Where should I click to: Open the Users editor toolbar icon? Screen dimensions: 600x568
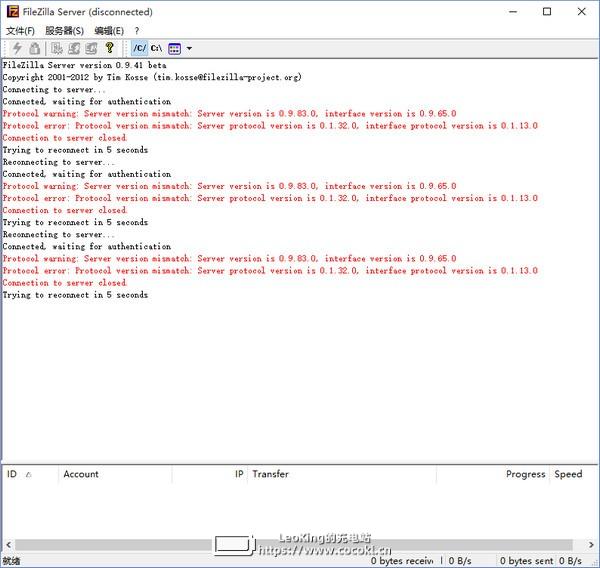pos(74,48)
